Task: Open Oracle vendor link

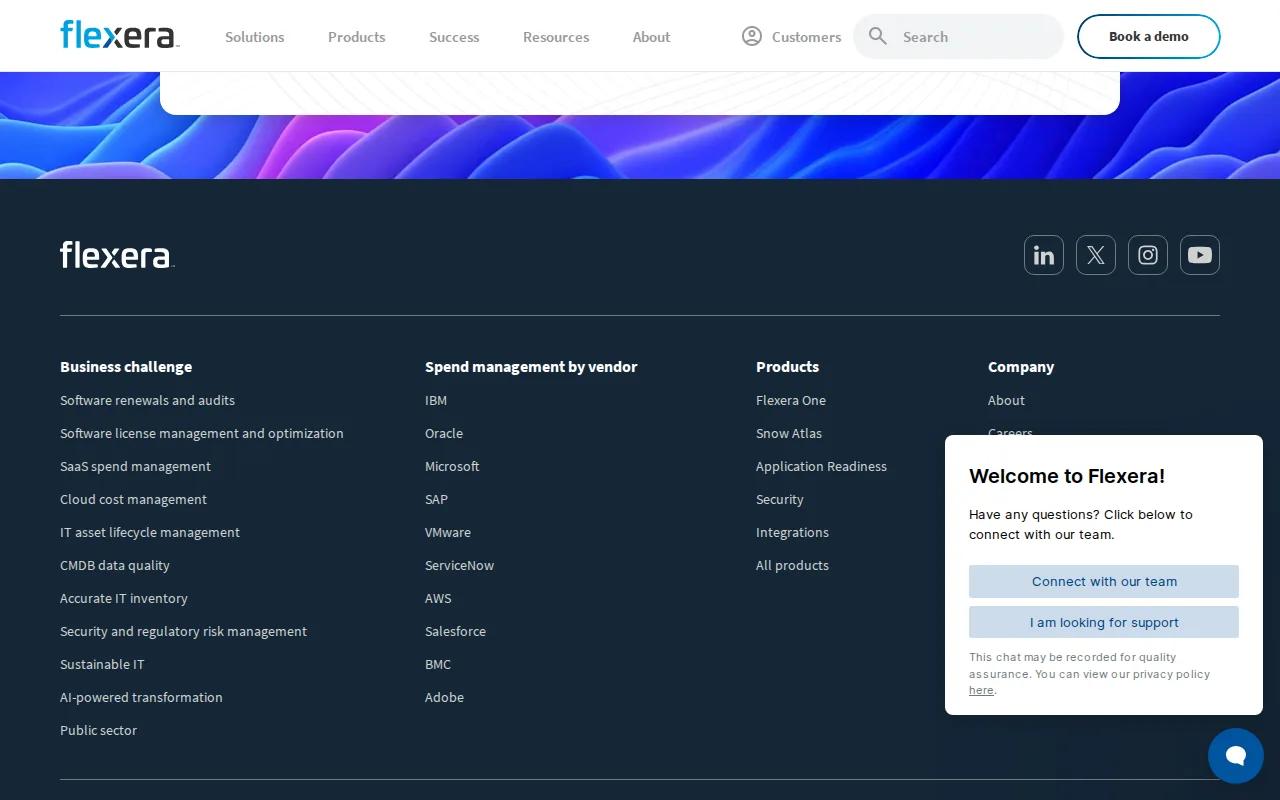Action: click(x=444, y=433)
